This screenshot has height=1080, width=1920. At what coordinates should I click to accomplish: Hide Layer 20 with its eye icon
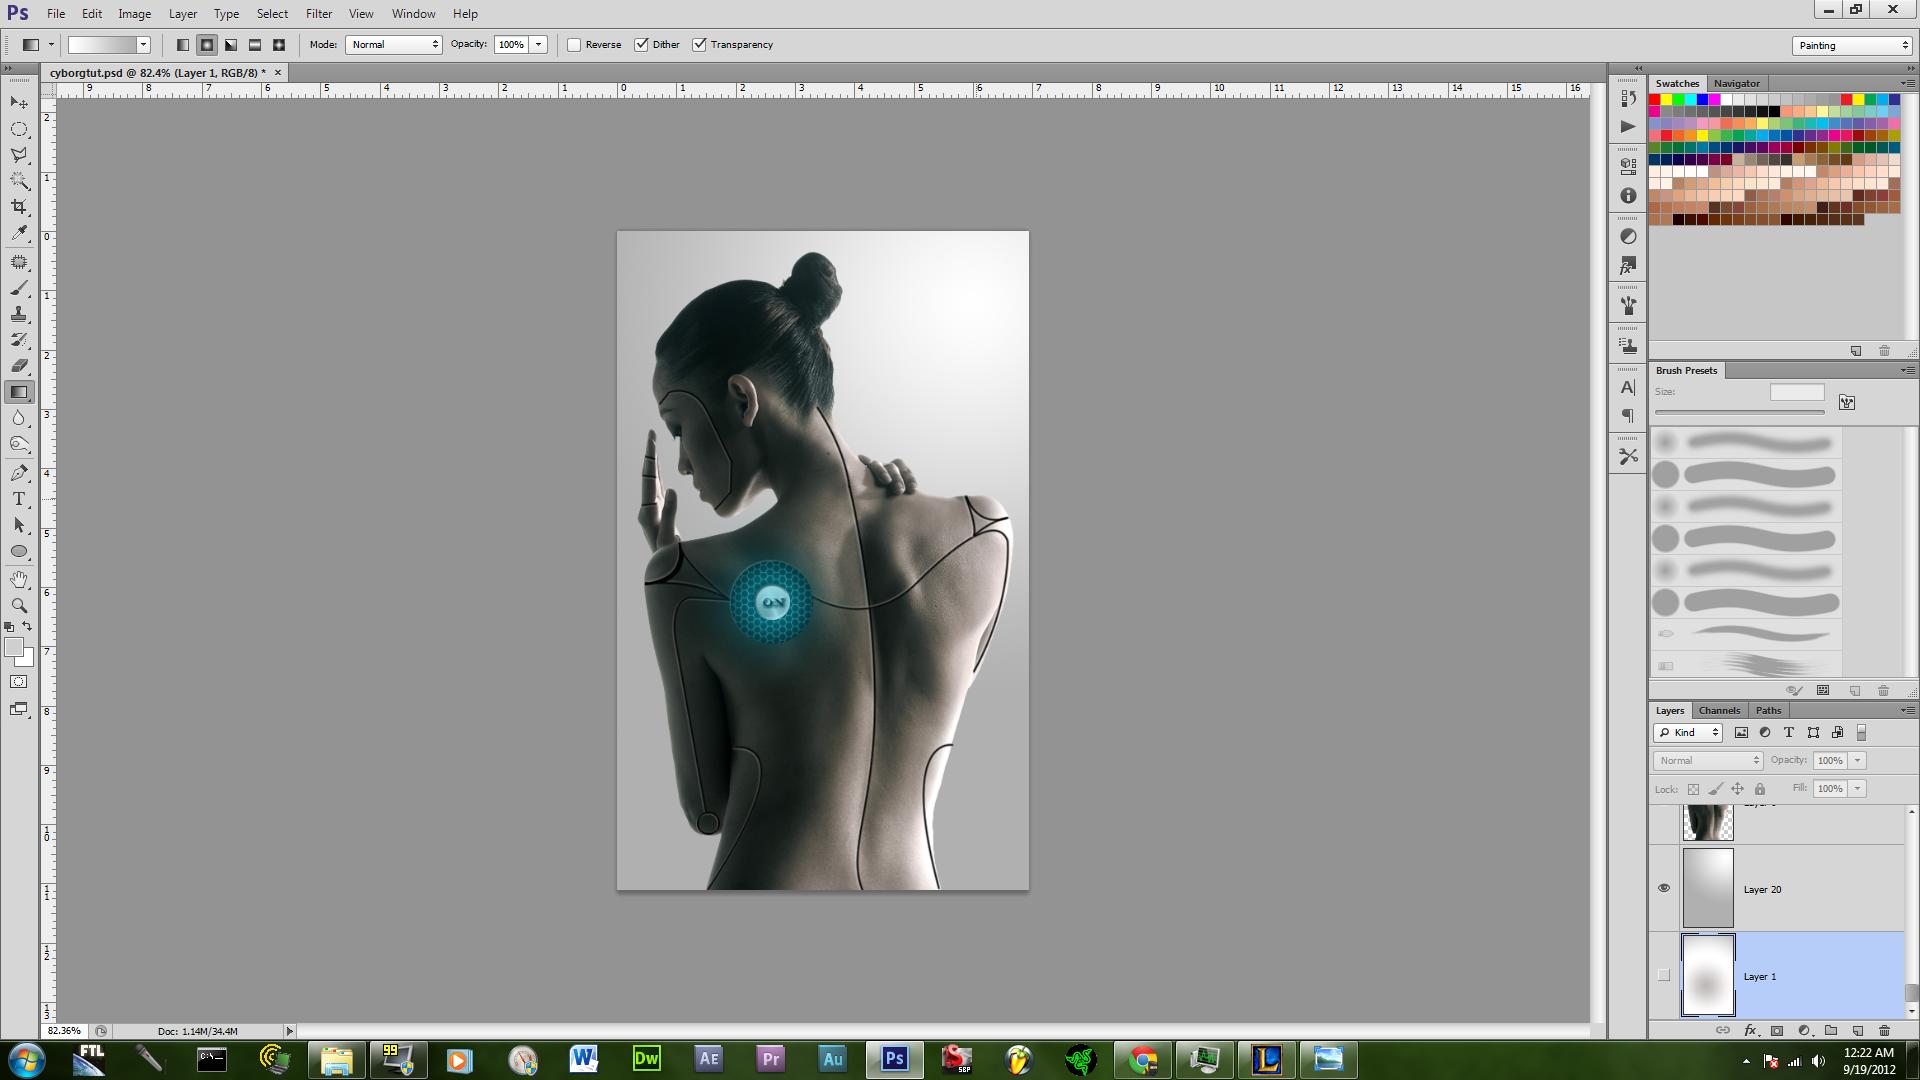point(1664,888)
